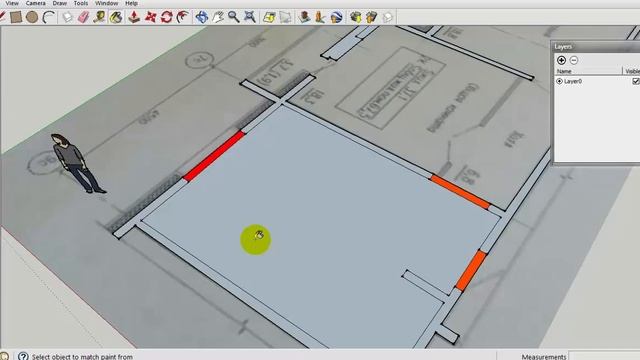The width and height of the screenshot is (640, 360).
Task: Toggle Layer0 visibility checkbox
Action: pos(636,81)
